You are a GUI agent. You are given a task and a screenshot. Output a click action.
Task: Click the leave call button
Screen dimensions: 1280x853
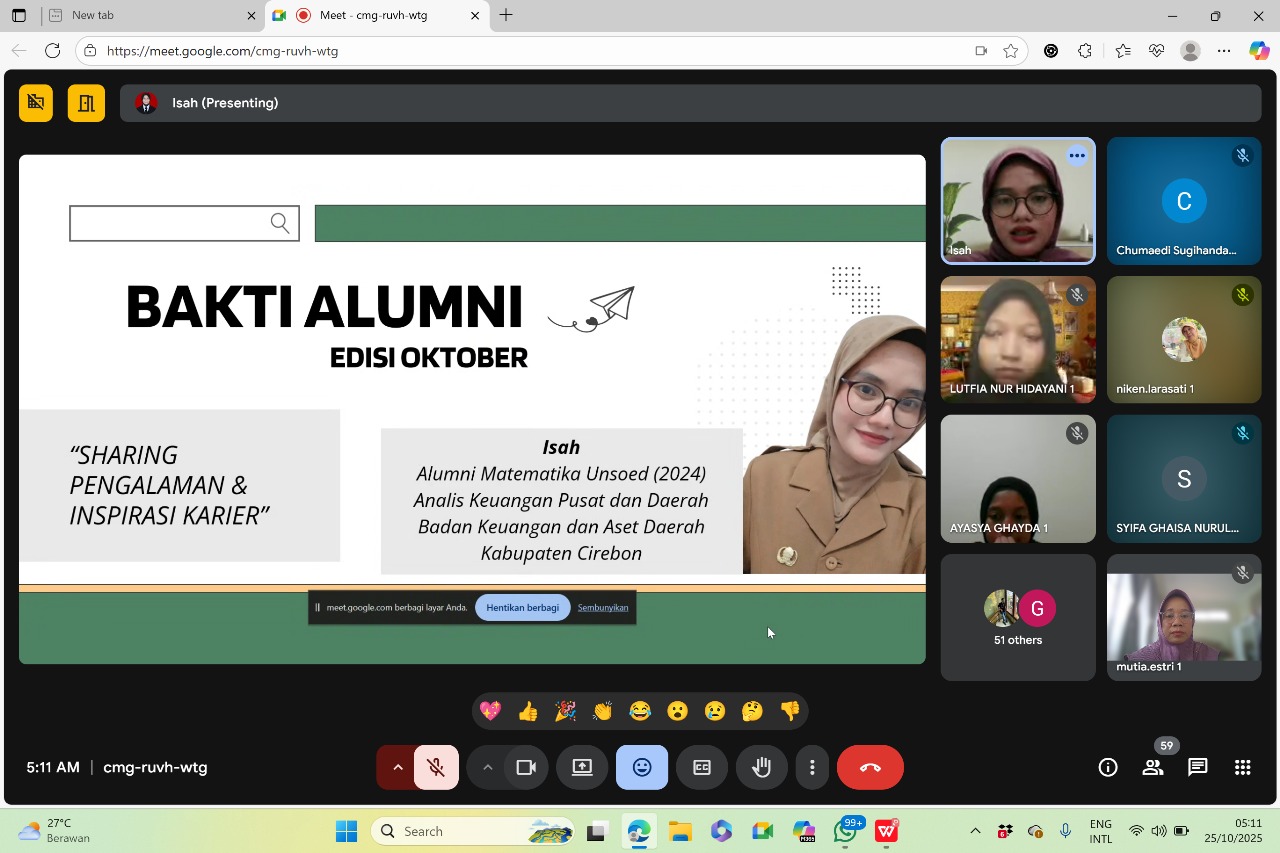pyautogui.click(x=870, y=768)
